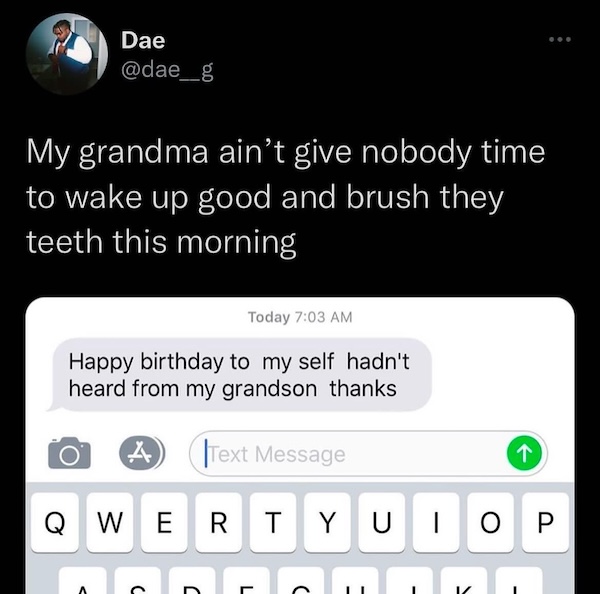Tap the O key on keyboard
600x594 pixels.
[x=490, y=522]
